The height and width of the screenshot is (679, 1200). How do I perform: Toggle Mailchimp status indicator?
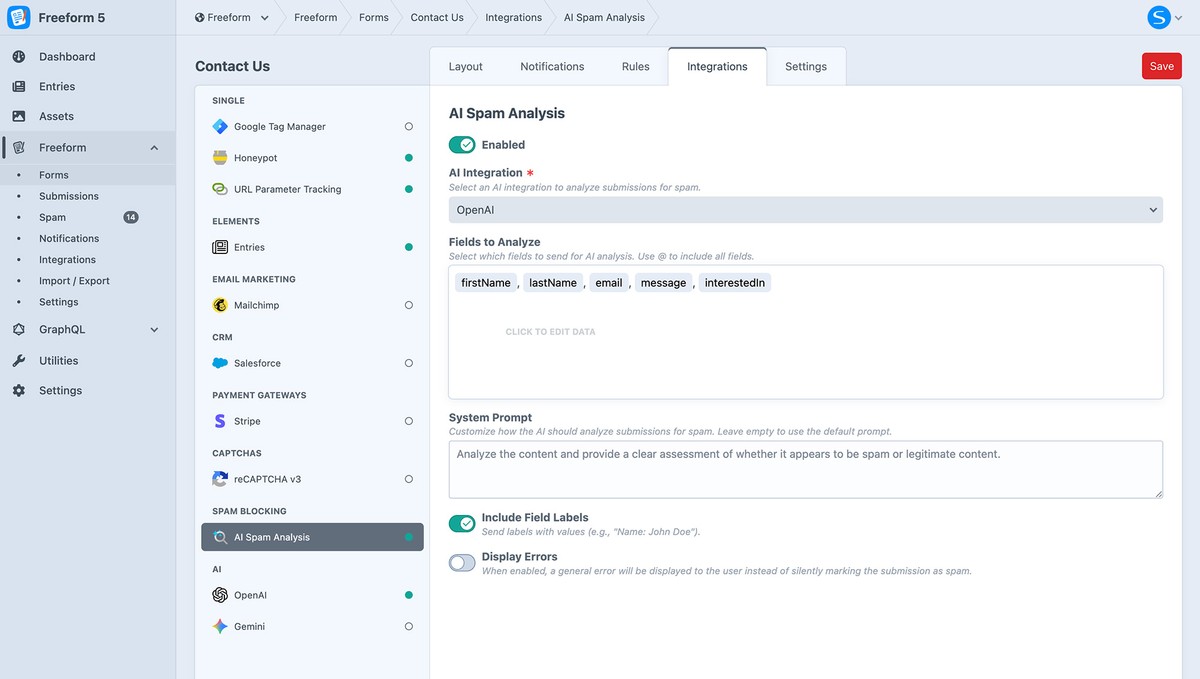click(409, 305)
